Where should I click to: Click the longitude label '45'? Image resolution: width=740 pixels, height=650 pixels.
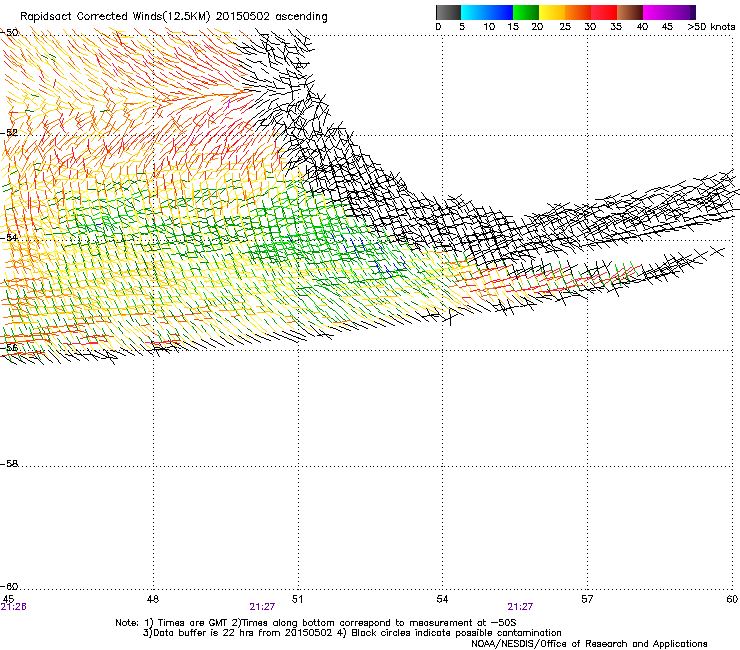coord(8,599)
